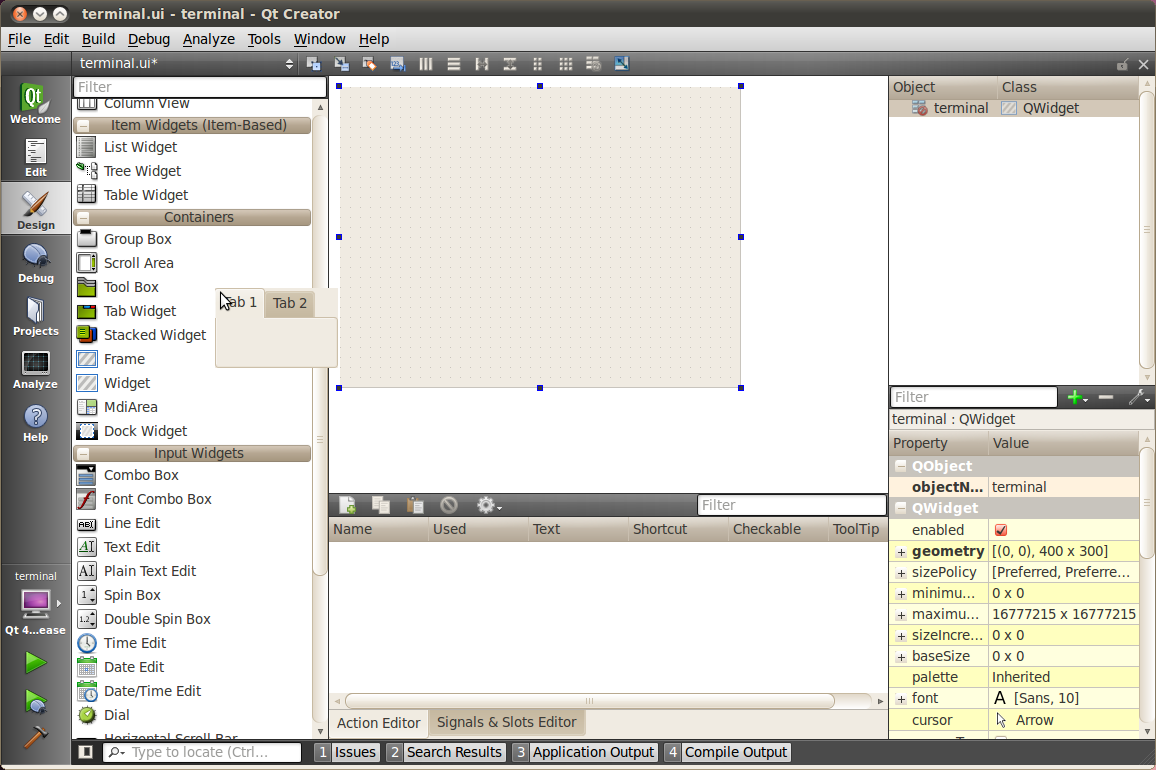This screenshot has height=770, width=1156.
Task: Open the Projects mode
Action: tap(35, 316)
